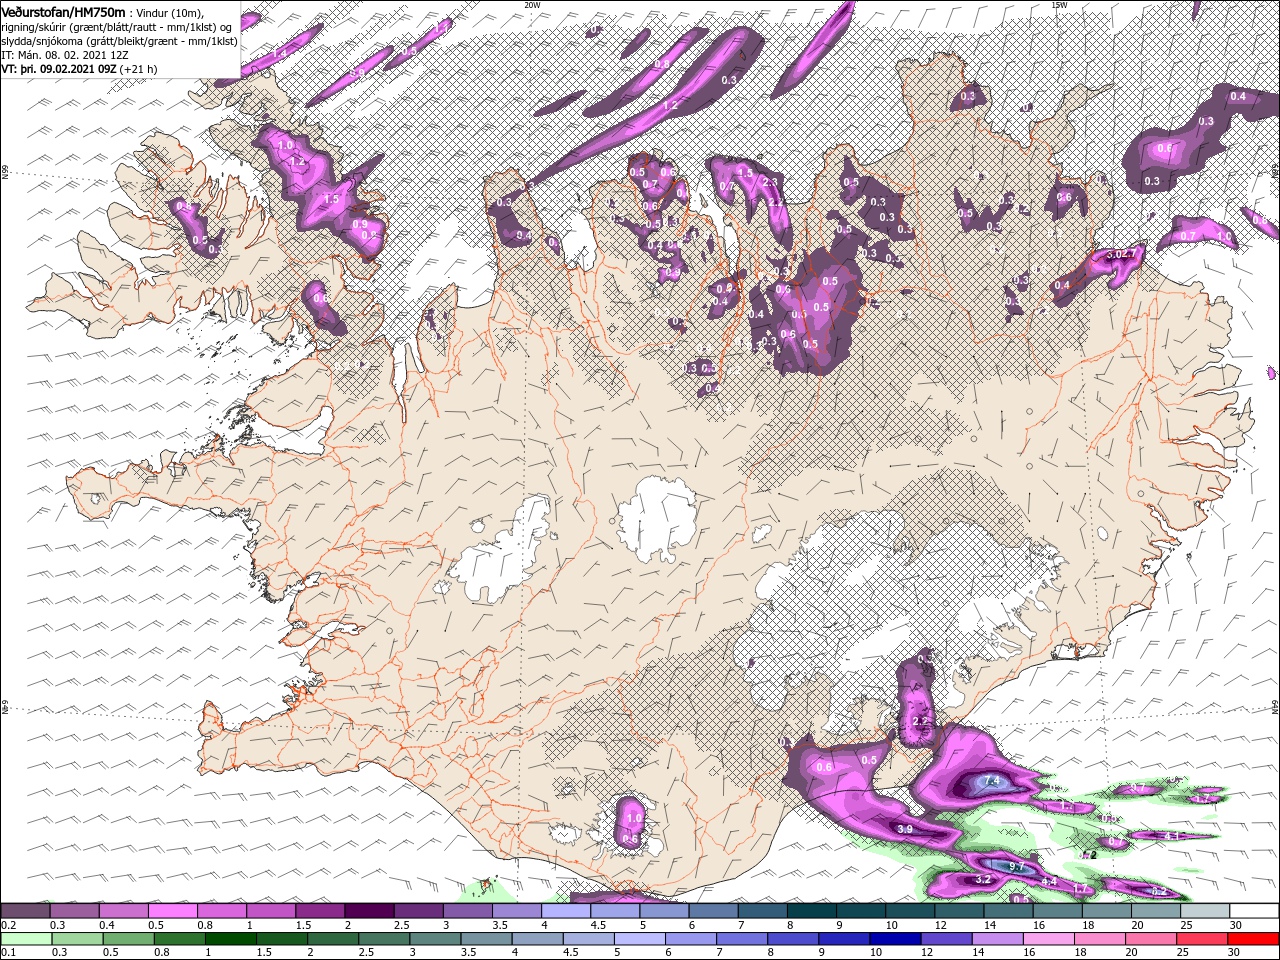Screen dimensions: 1280x960
Task: Click the 3.2 precipitation value offshore
Action: tap(982, 879)
